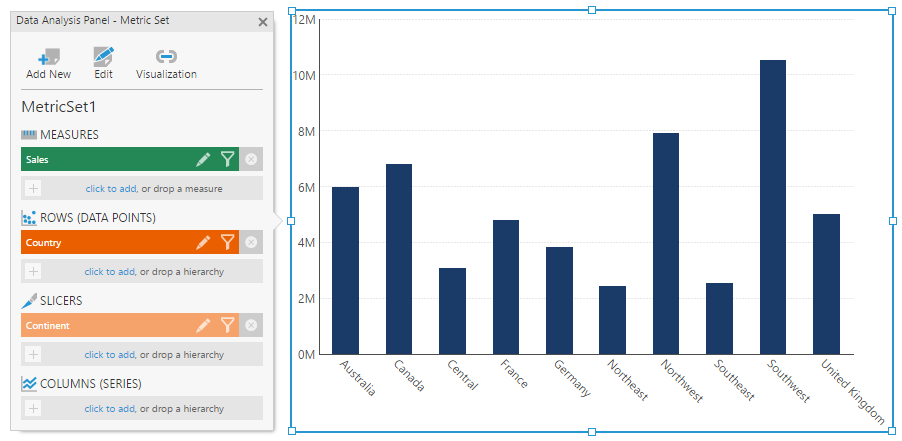Open filter for the Sales measure
Image resolution: width=902 pixels, height=441 pixels.
[227, 159]
